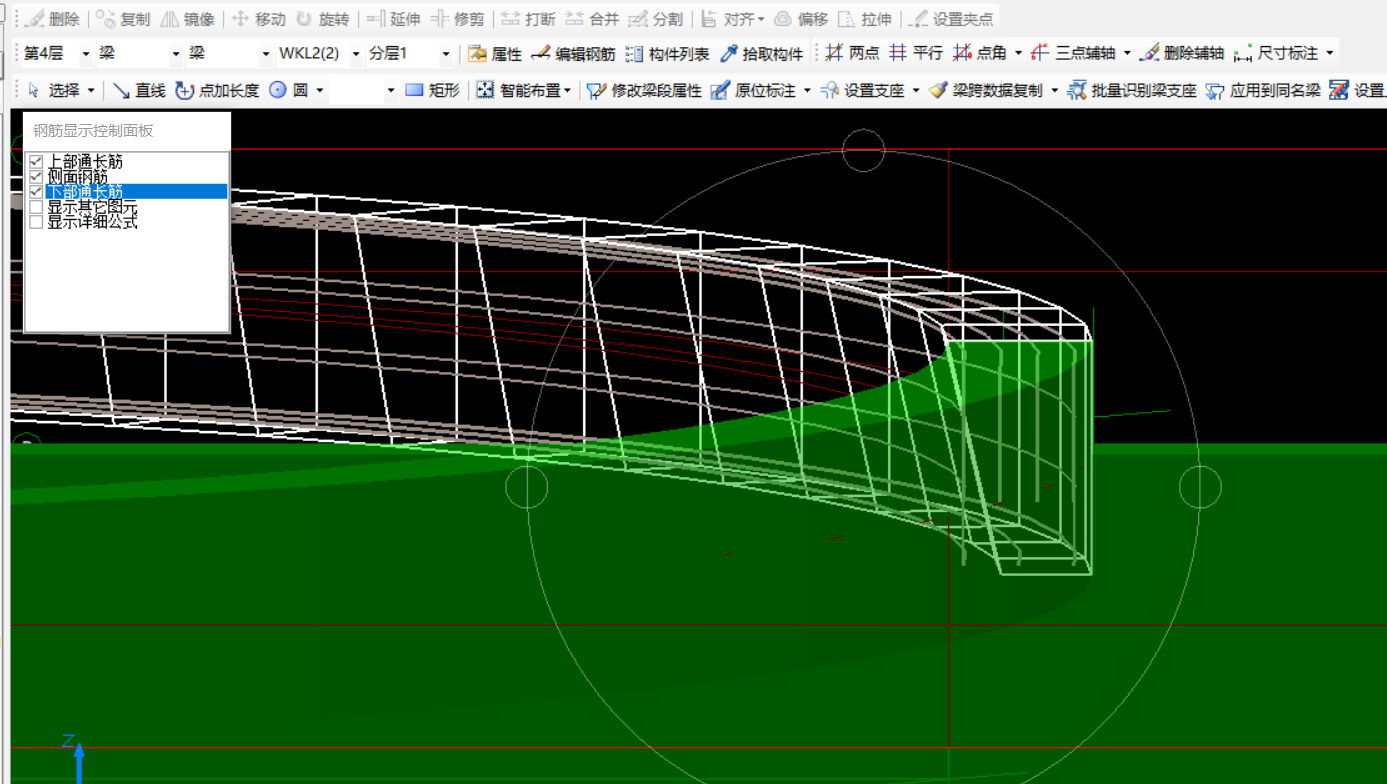The width and height of the screenshot is (1387, 784).
Task: Open 构件列表 (component list)
Action: [667, 54]
